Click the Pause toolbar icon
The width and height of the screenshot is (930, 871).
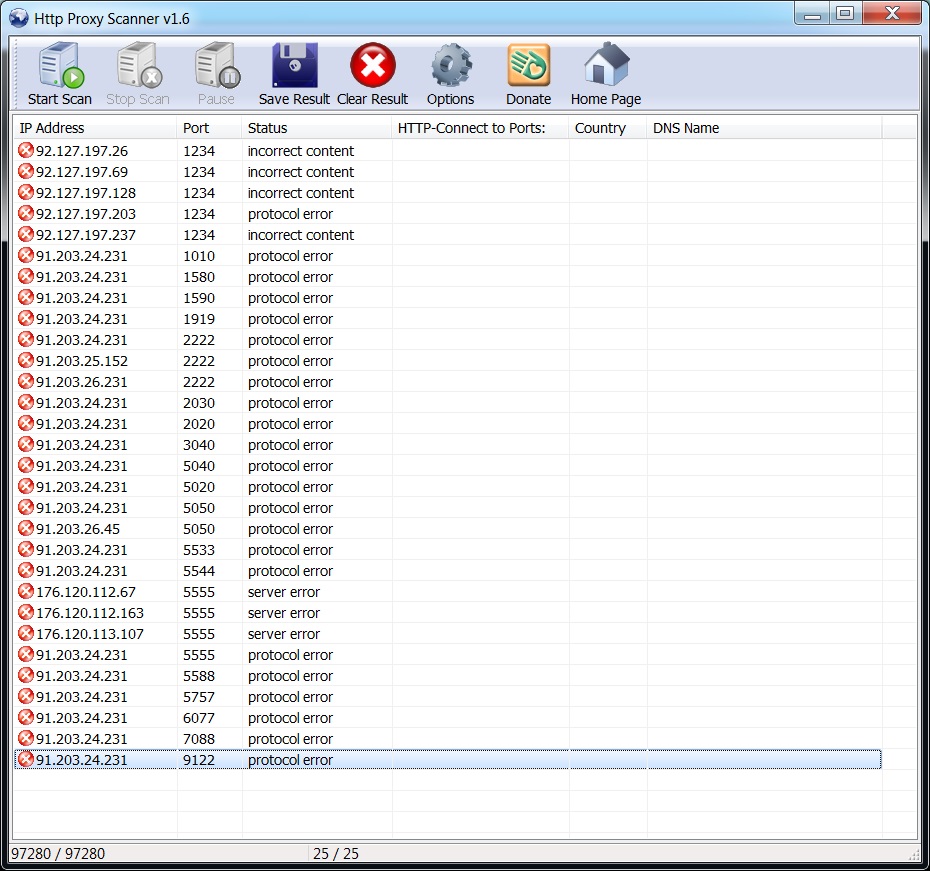coord(217,65)
